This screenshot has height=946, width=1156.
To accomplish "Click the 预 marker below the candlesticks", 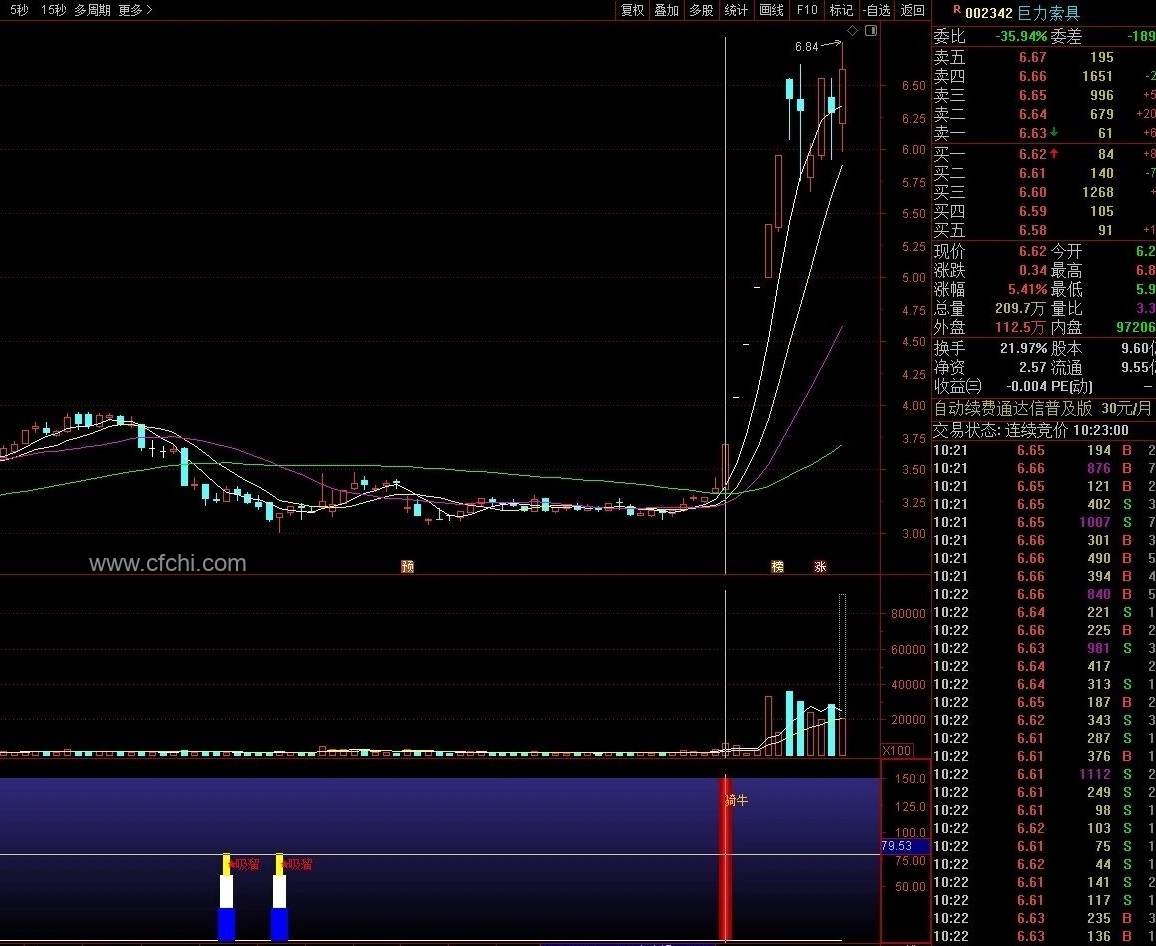I will (407, 566).
